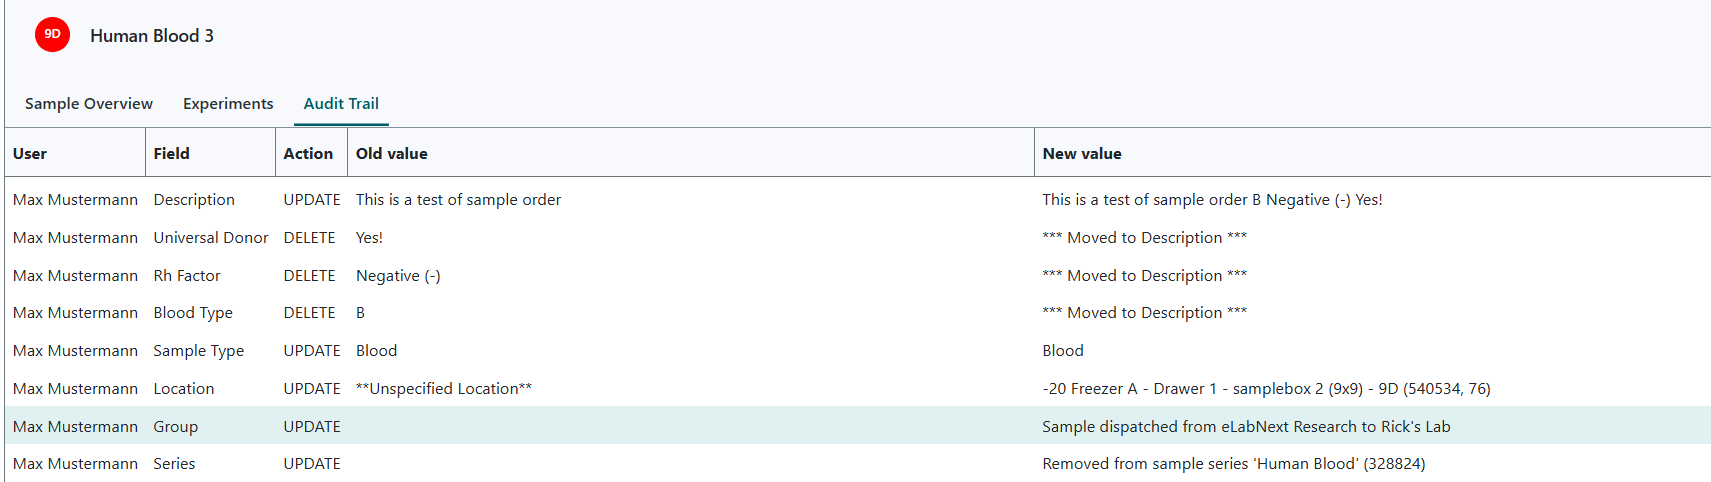Click old value 'Negative (-)' in Rh Factor row
Screen dimensions: 1711x482
(398, 276)
